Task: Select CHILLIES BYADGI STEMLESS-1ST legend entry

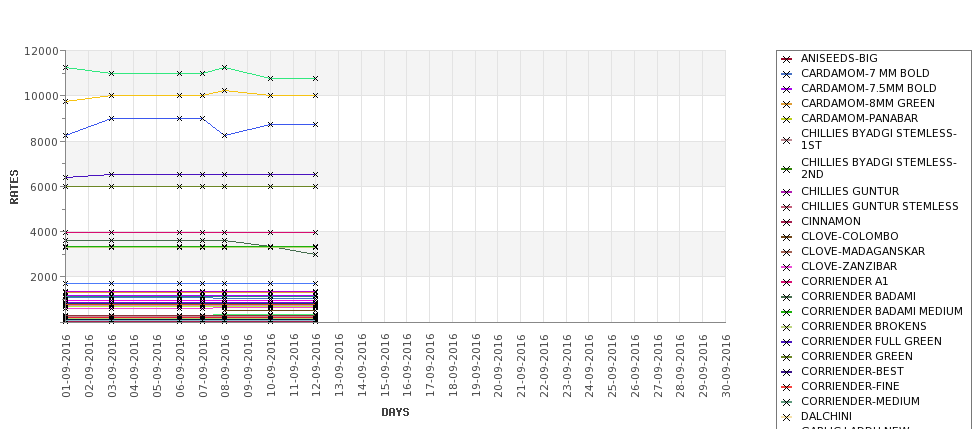Action: 879,139
